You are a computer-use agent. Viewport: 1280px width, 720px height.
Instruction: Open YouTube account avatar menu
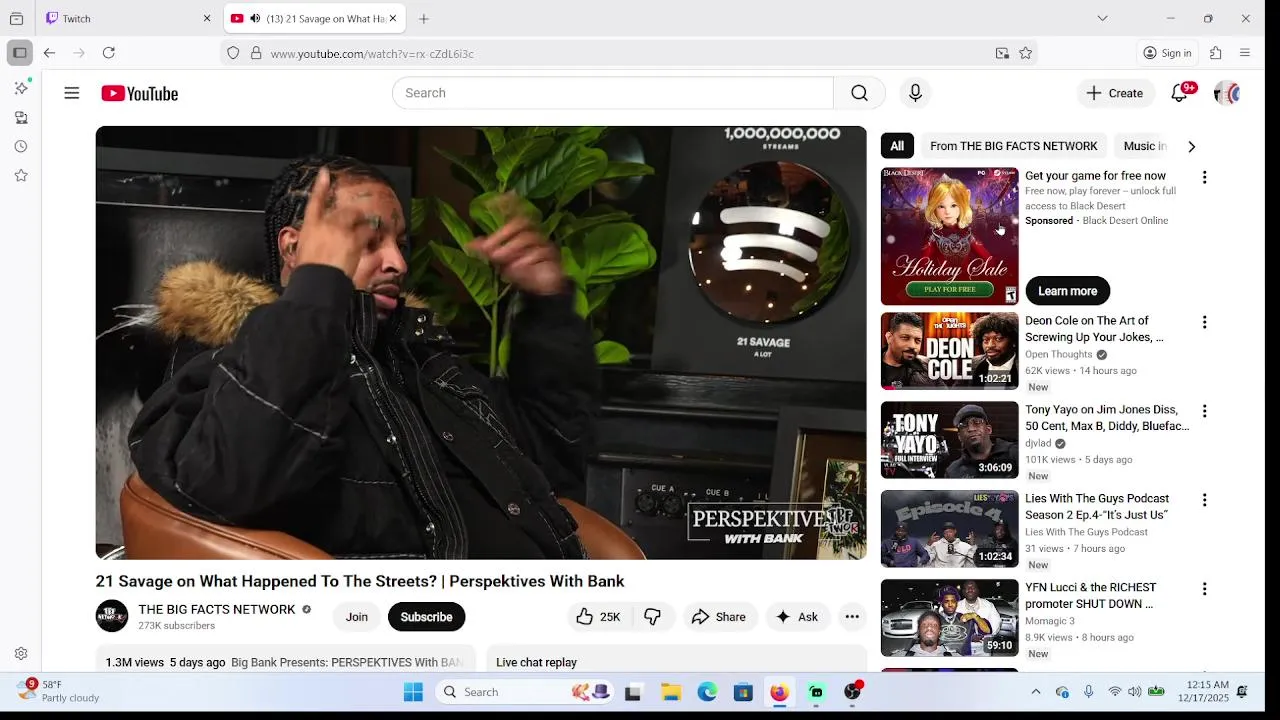click(x=1227, y=93)
